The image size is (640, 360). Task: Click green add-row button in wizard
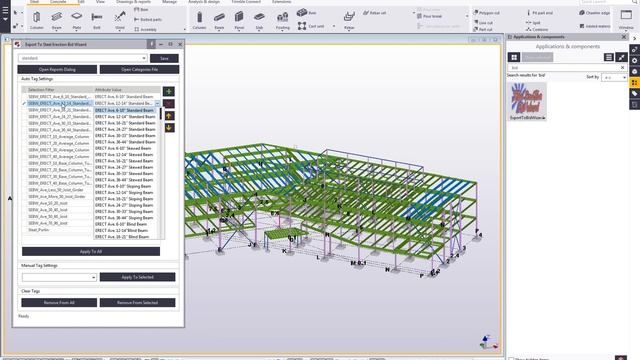(169, 91)
